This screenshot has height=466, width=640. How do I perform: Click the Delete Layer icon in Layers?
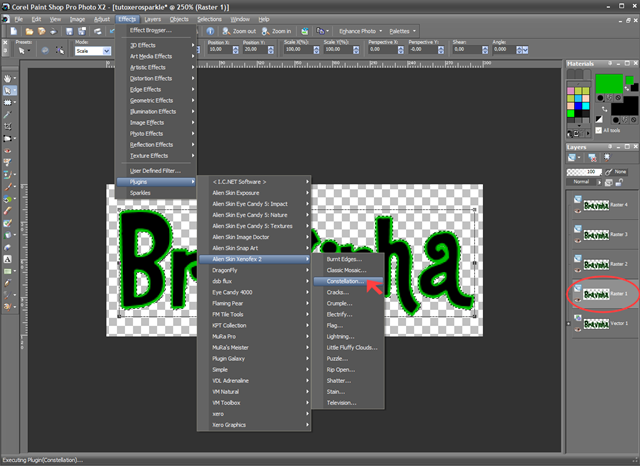(x=592, y=158)
